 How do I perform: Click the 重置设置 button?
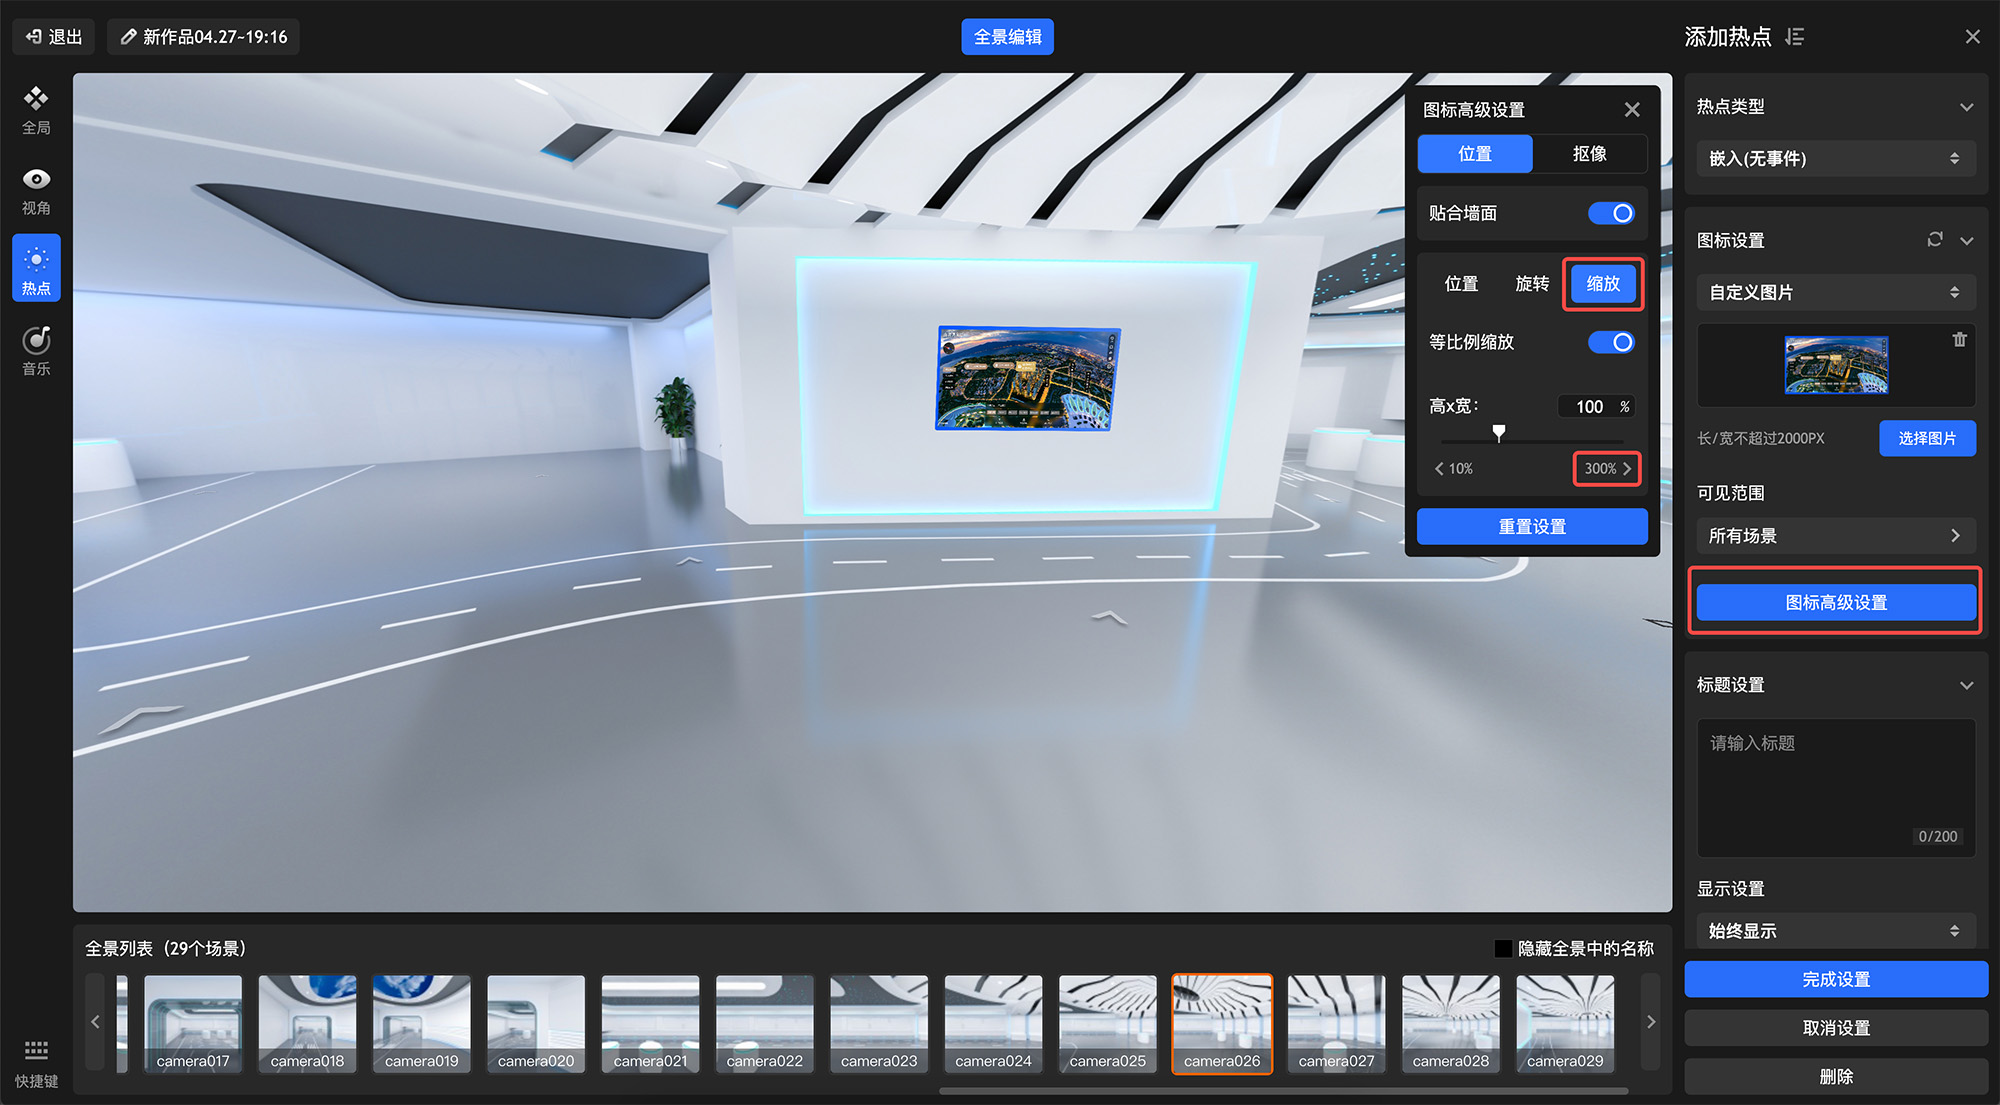1531,526
